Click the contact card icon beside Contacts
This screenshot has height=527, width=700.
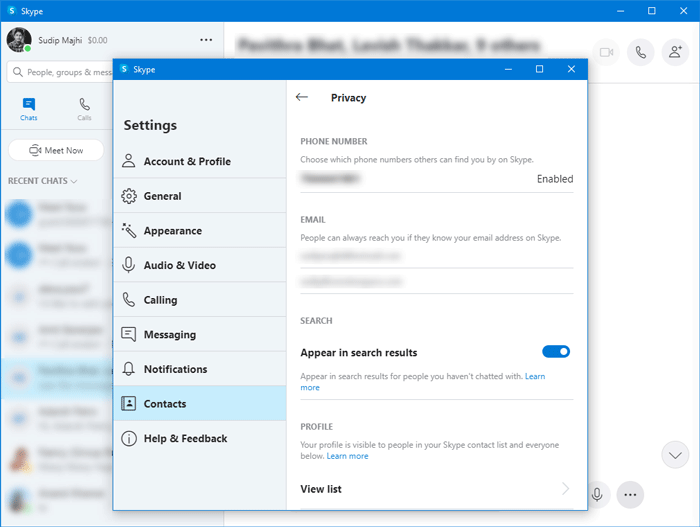tap(129, 403)
